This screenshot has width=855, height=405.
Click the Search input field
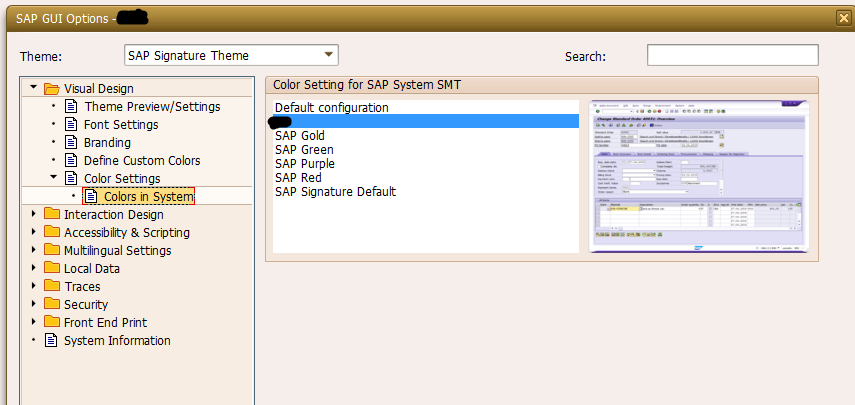pyautogui.click(x=732, y=55)
